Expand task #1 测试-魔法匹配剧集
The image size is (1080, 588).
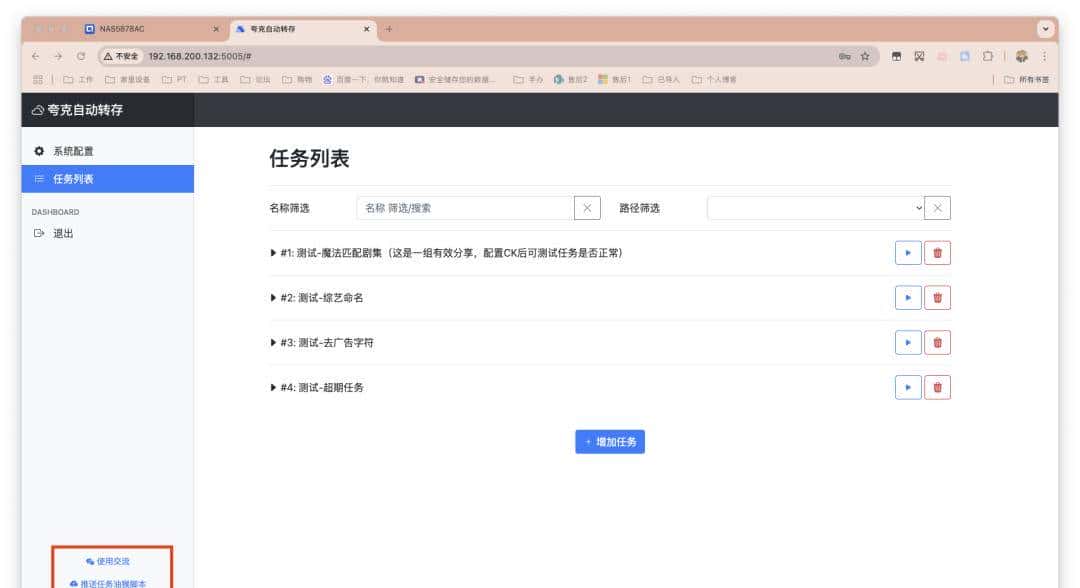click(x=272, y=253)
